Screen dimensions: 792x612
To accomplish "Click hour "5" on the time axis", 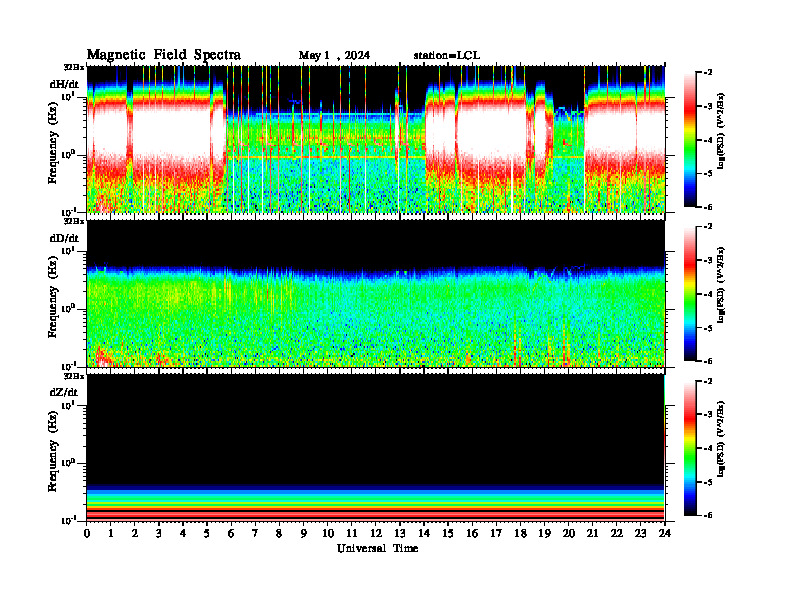I will coord(207,533).
